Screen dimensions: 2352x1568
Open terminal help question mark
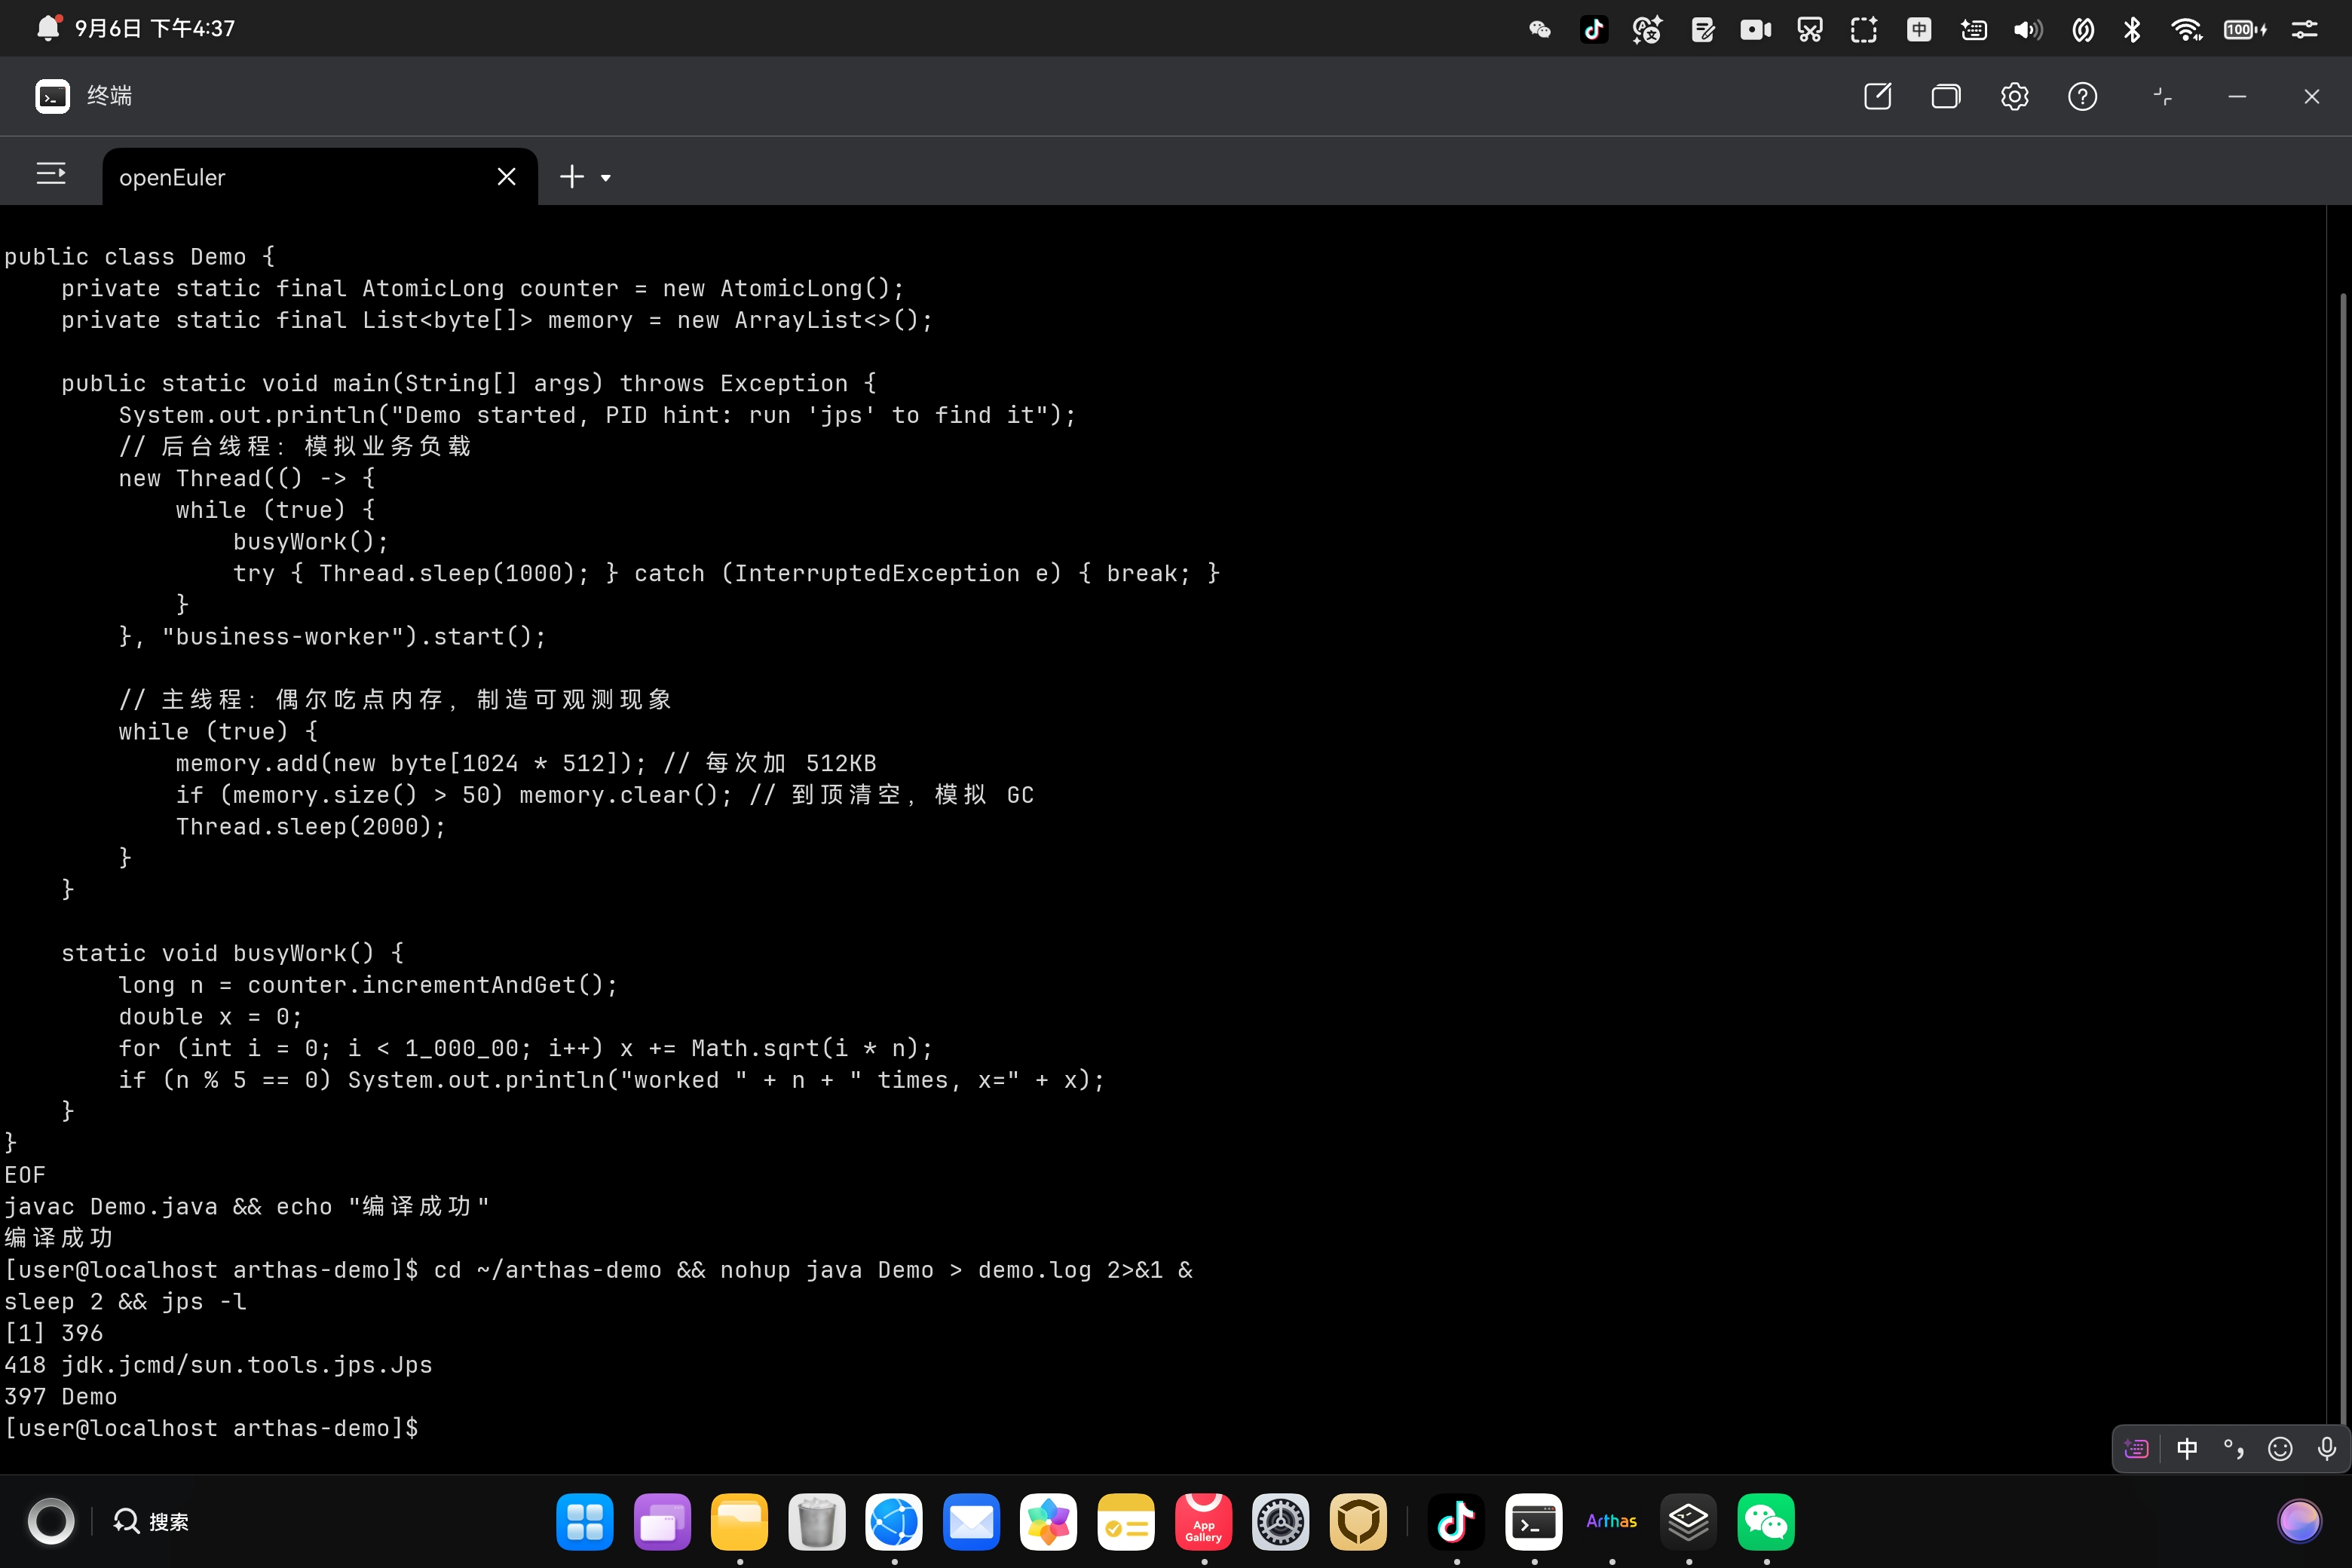(2082, 96)
